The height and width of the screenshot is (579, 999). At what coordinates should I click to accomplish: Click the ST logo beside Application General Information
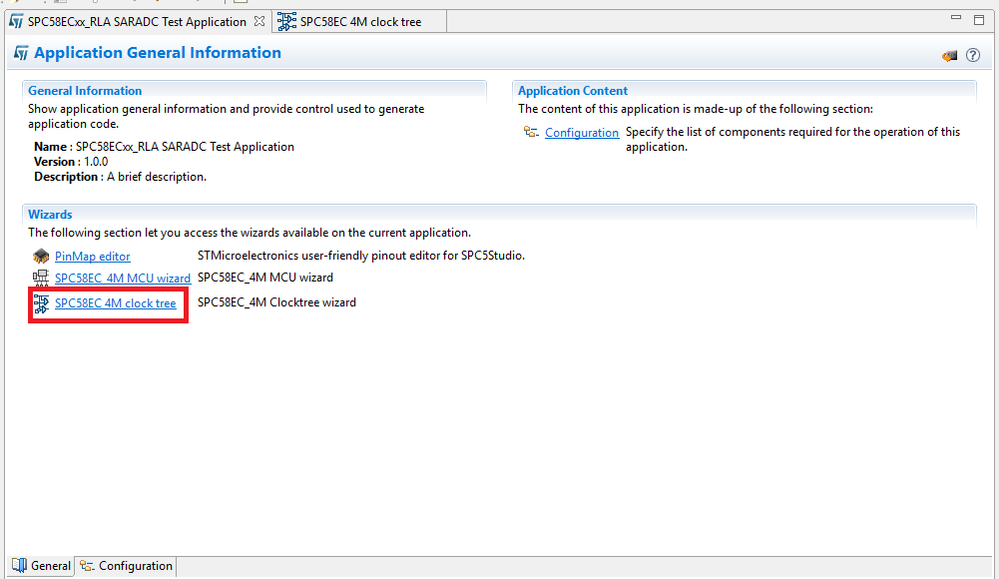tap(21, 53)
